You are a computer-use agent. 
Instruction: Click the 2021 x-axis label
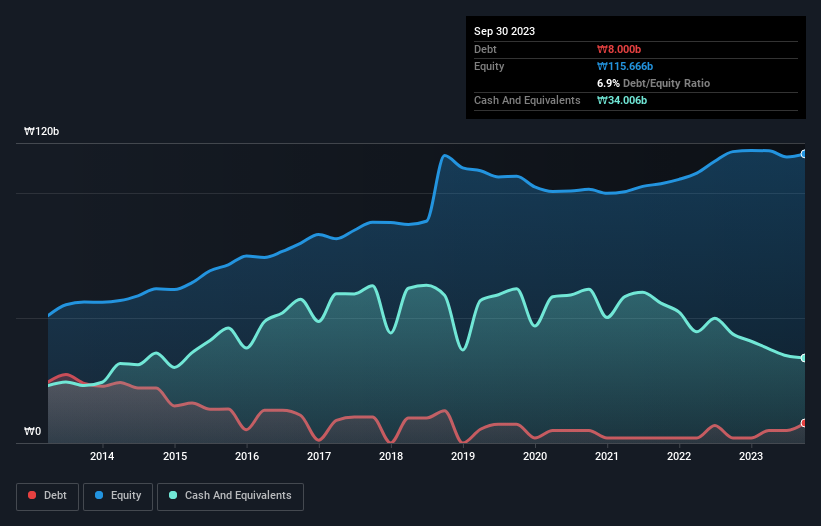point(607,456)
